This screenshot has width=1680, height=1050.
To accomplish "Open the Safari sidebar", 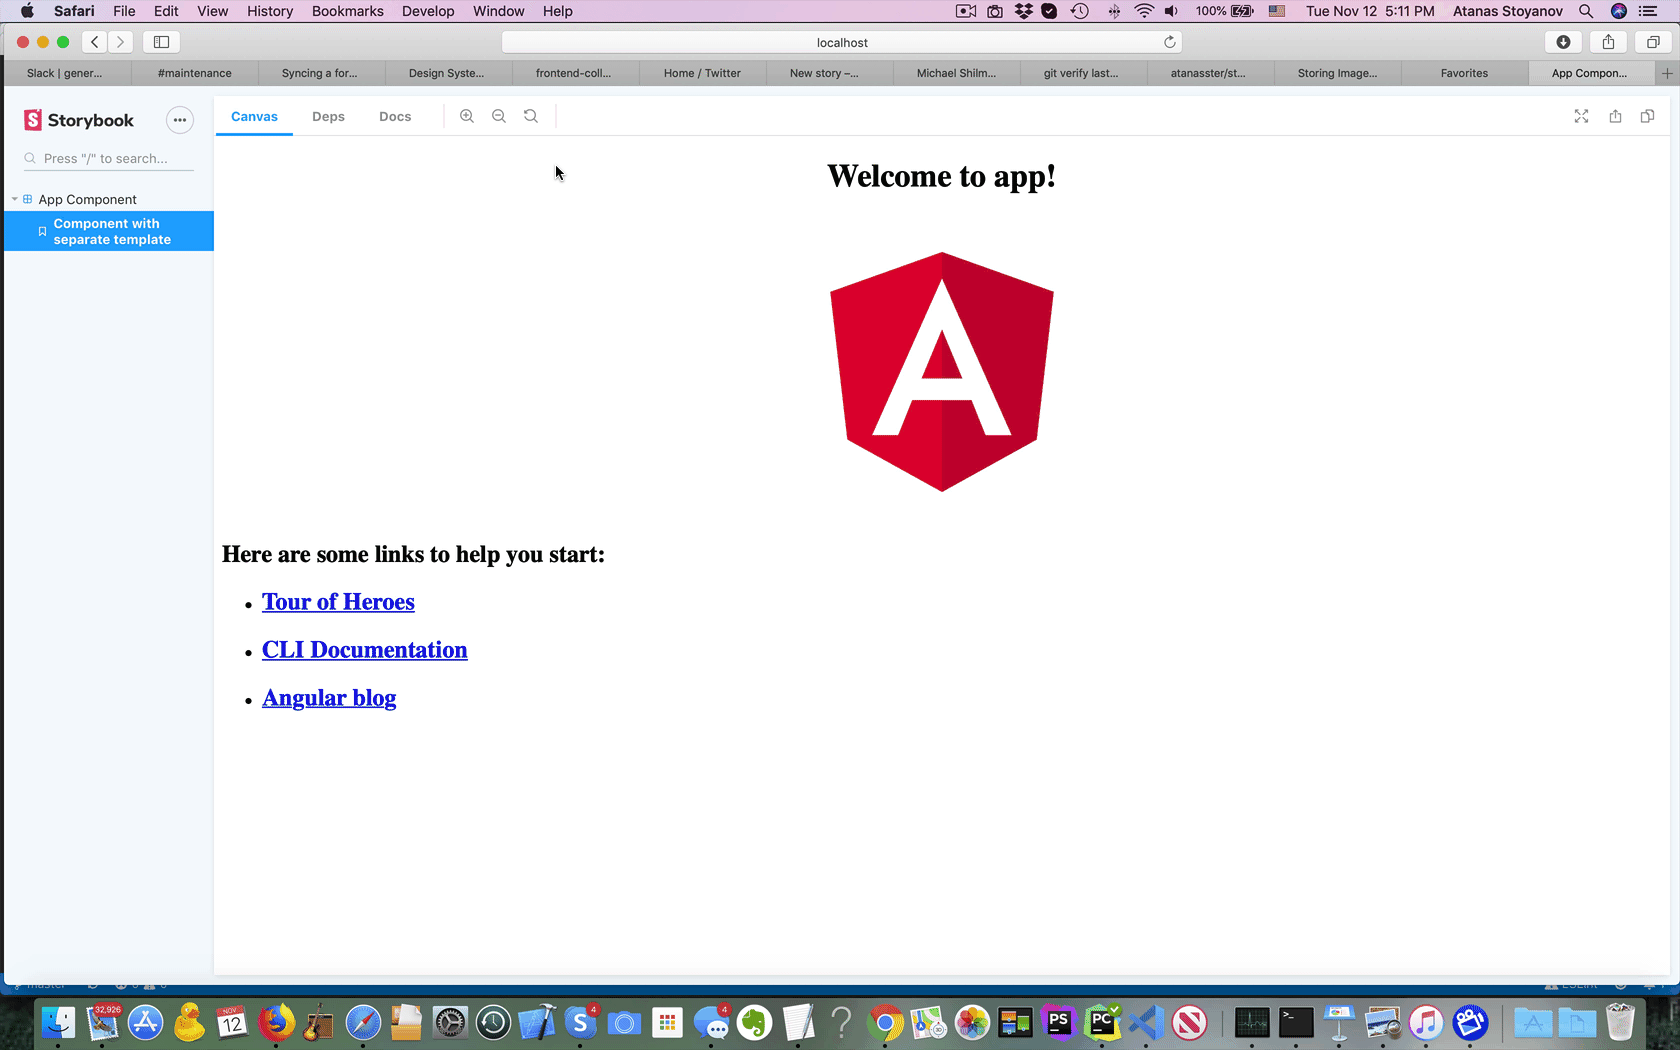I will pos(161,42).
